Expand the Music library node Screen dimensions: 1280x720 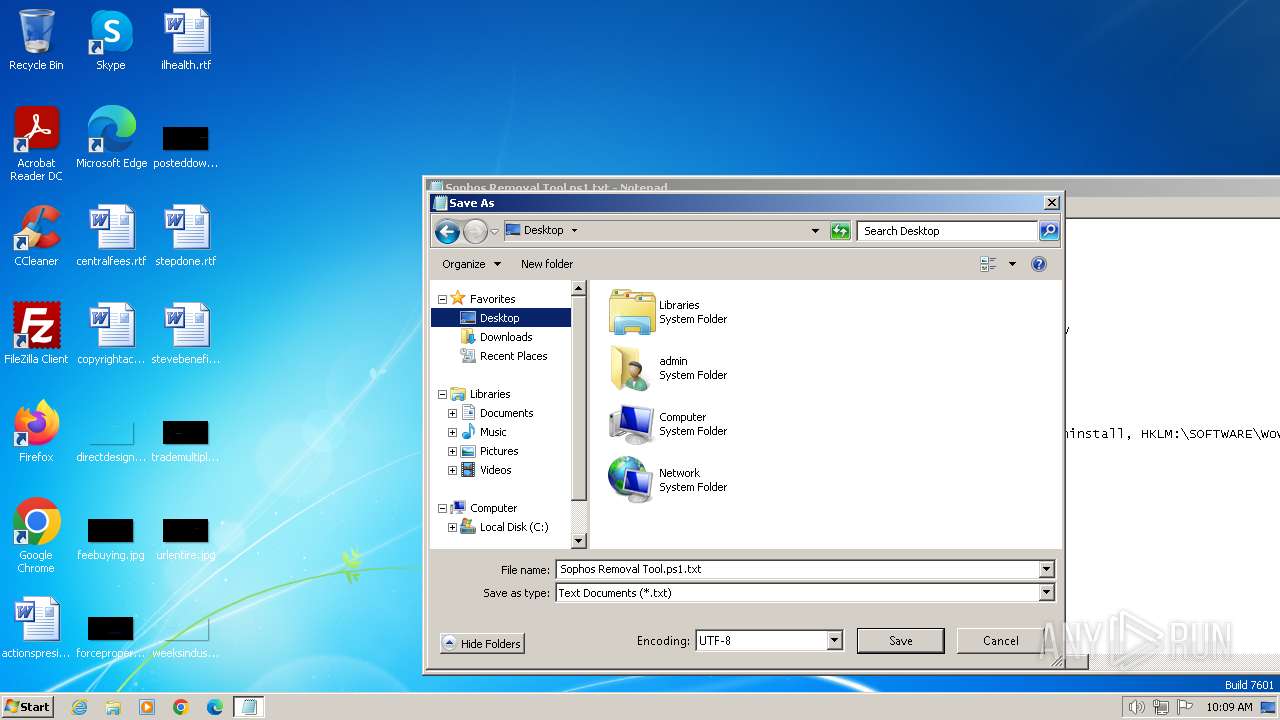[452, 432]
